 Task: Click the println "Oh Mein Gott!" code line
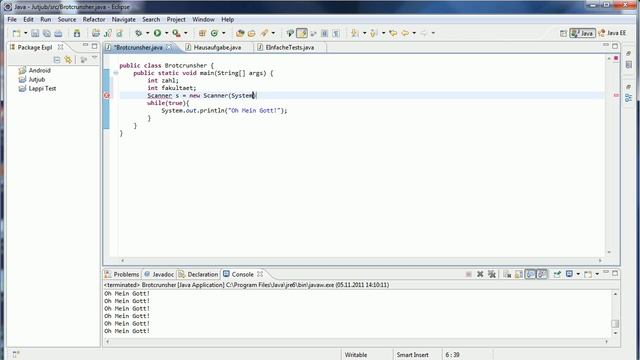(224, 111)
